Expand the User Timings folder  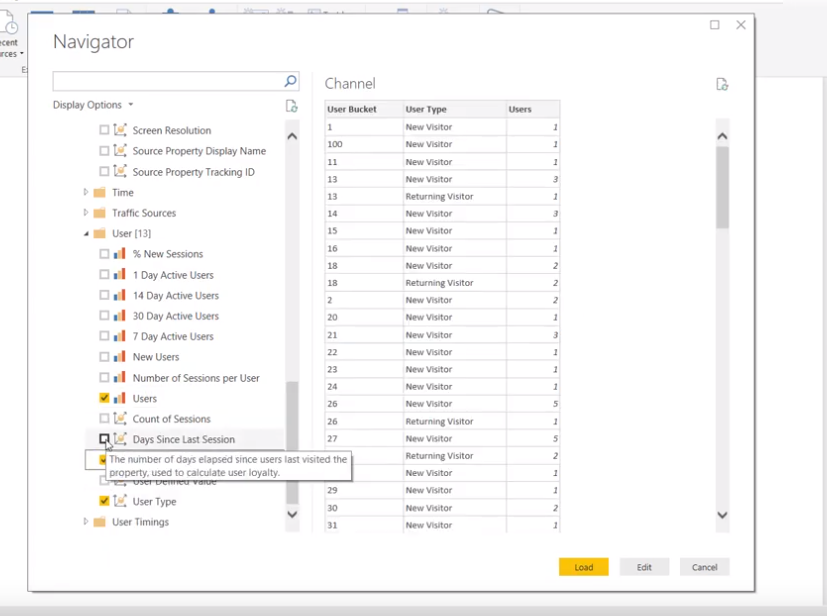coord(85,522)
